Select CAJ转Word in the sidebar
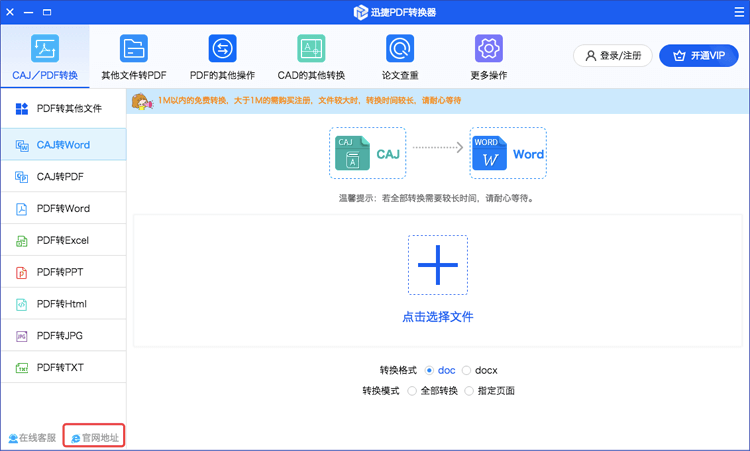750x451 pixels. pos(64,144)
